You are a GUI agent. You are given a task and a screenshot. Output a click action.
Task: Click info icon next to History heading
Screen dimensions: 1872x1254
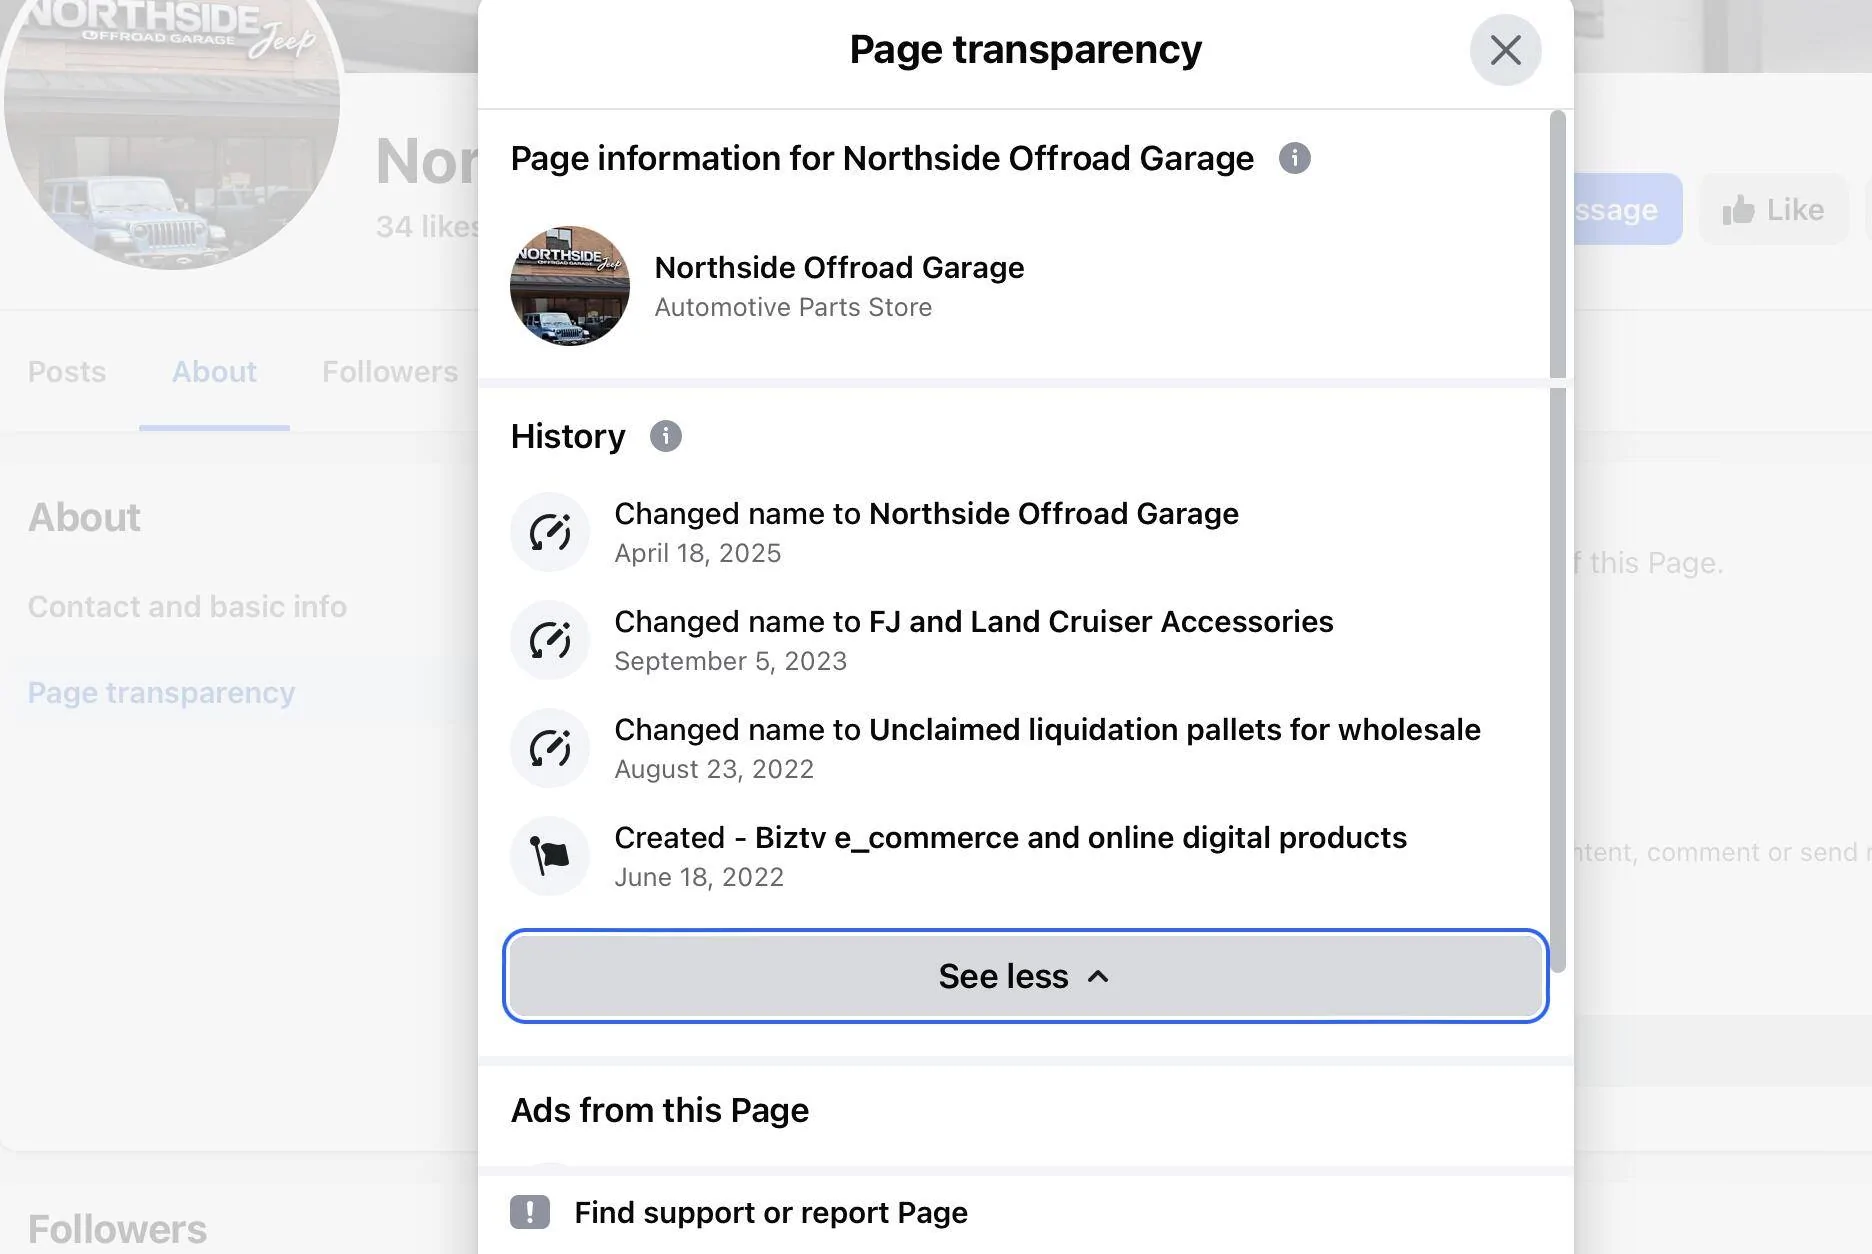pos(666,436)
